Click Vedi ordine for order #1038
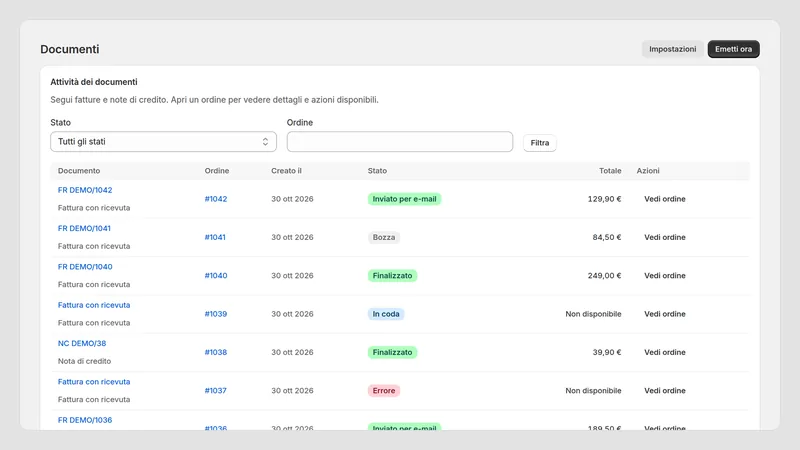The width and height of the screenshot is (800, 450). (664, 352)
